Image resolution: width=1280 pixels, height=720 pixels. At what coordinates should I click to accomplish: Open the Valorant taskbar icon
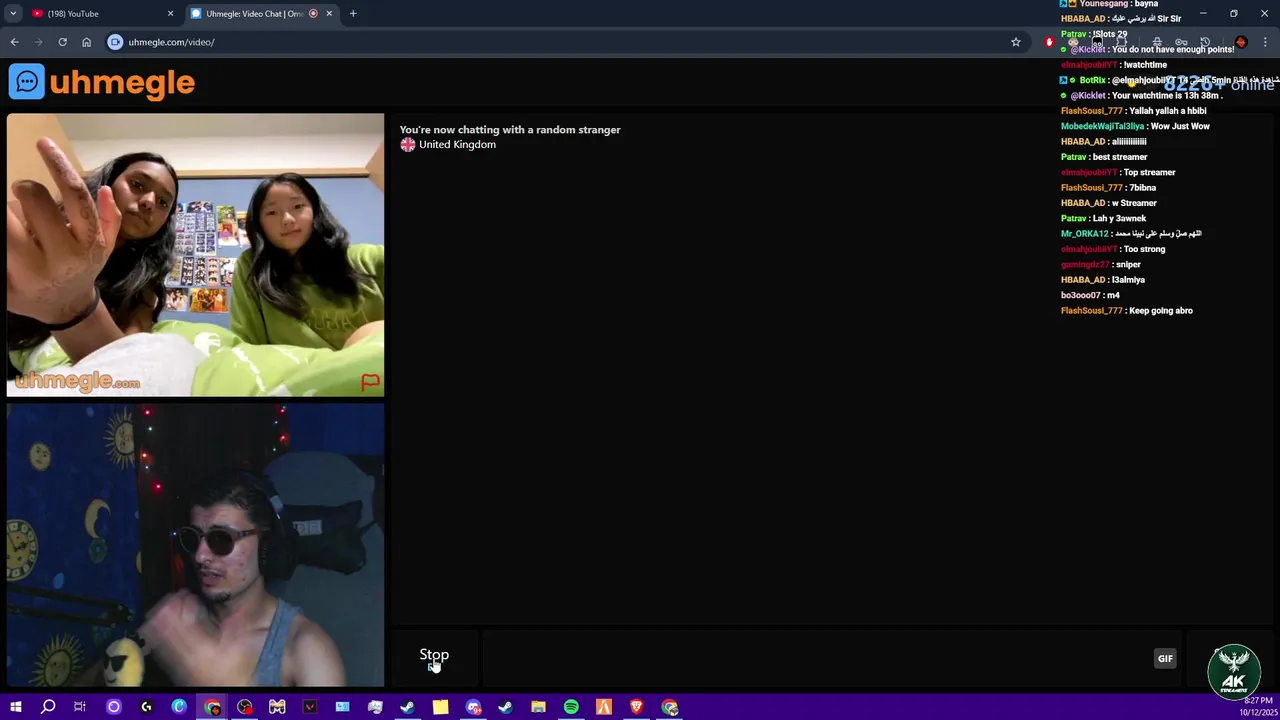[x=310, y=707]
